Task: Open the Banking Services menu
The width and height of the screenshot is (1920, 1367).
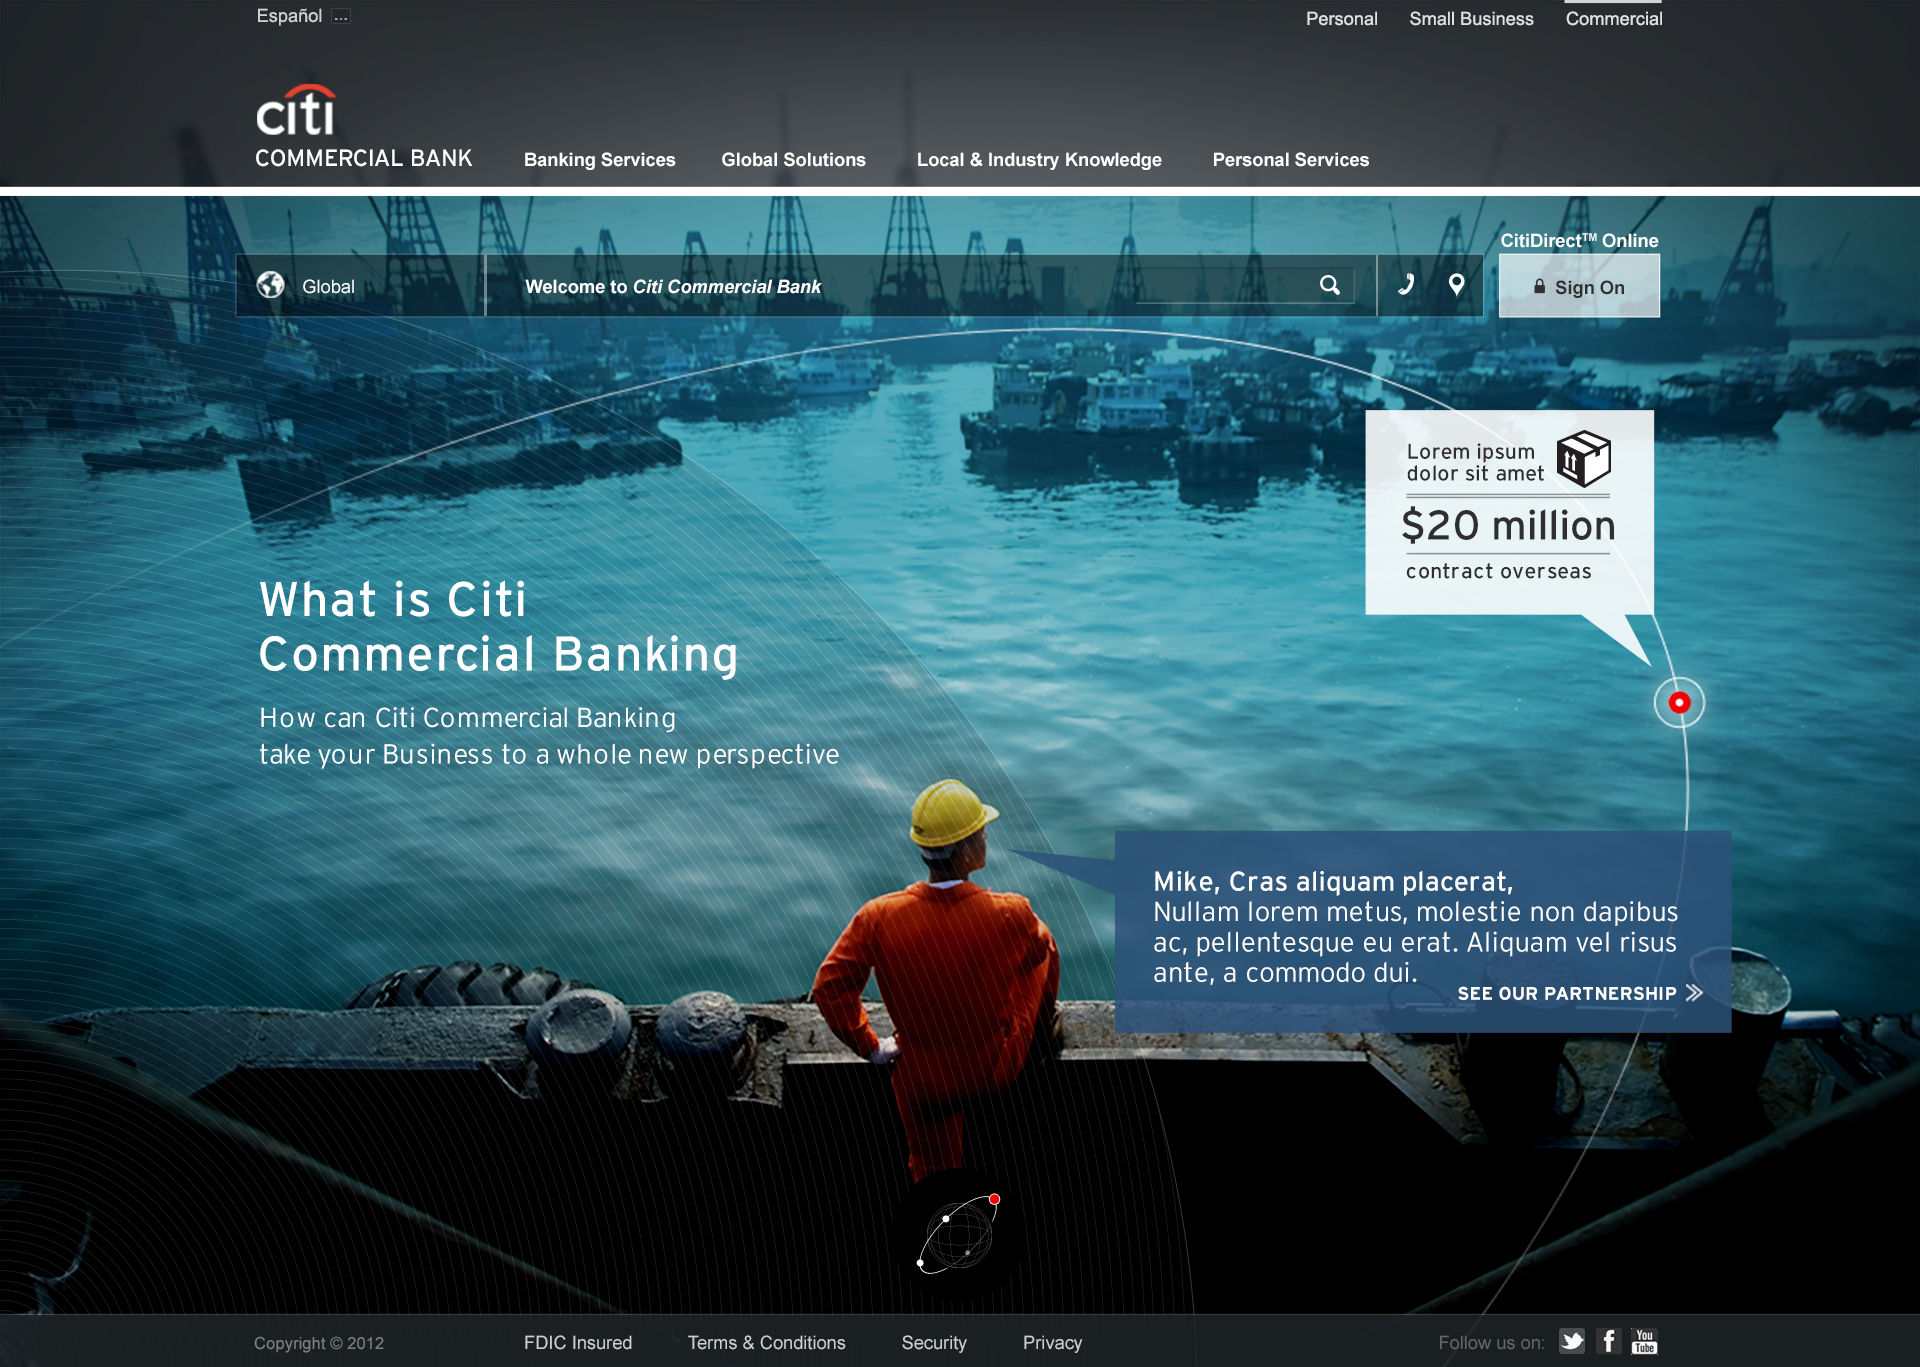Action: coord(599,160)
